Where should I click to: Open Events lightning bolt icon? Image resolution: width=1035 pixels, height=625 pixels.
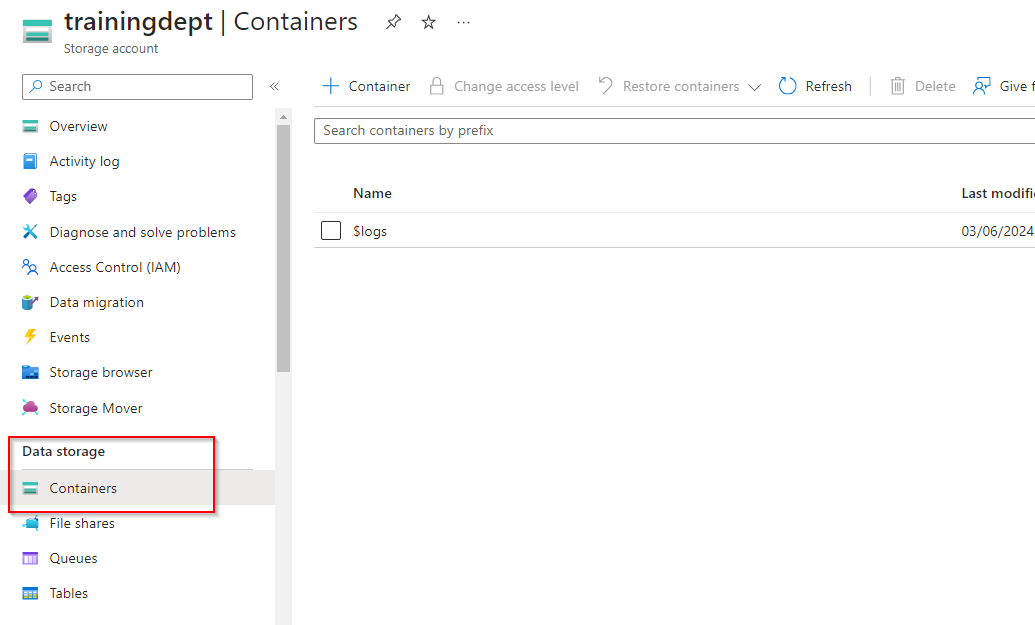(31, 337)
